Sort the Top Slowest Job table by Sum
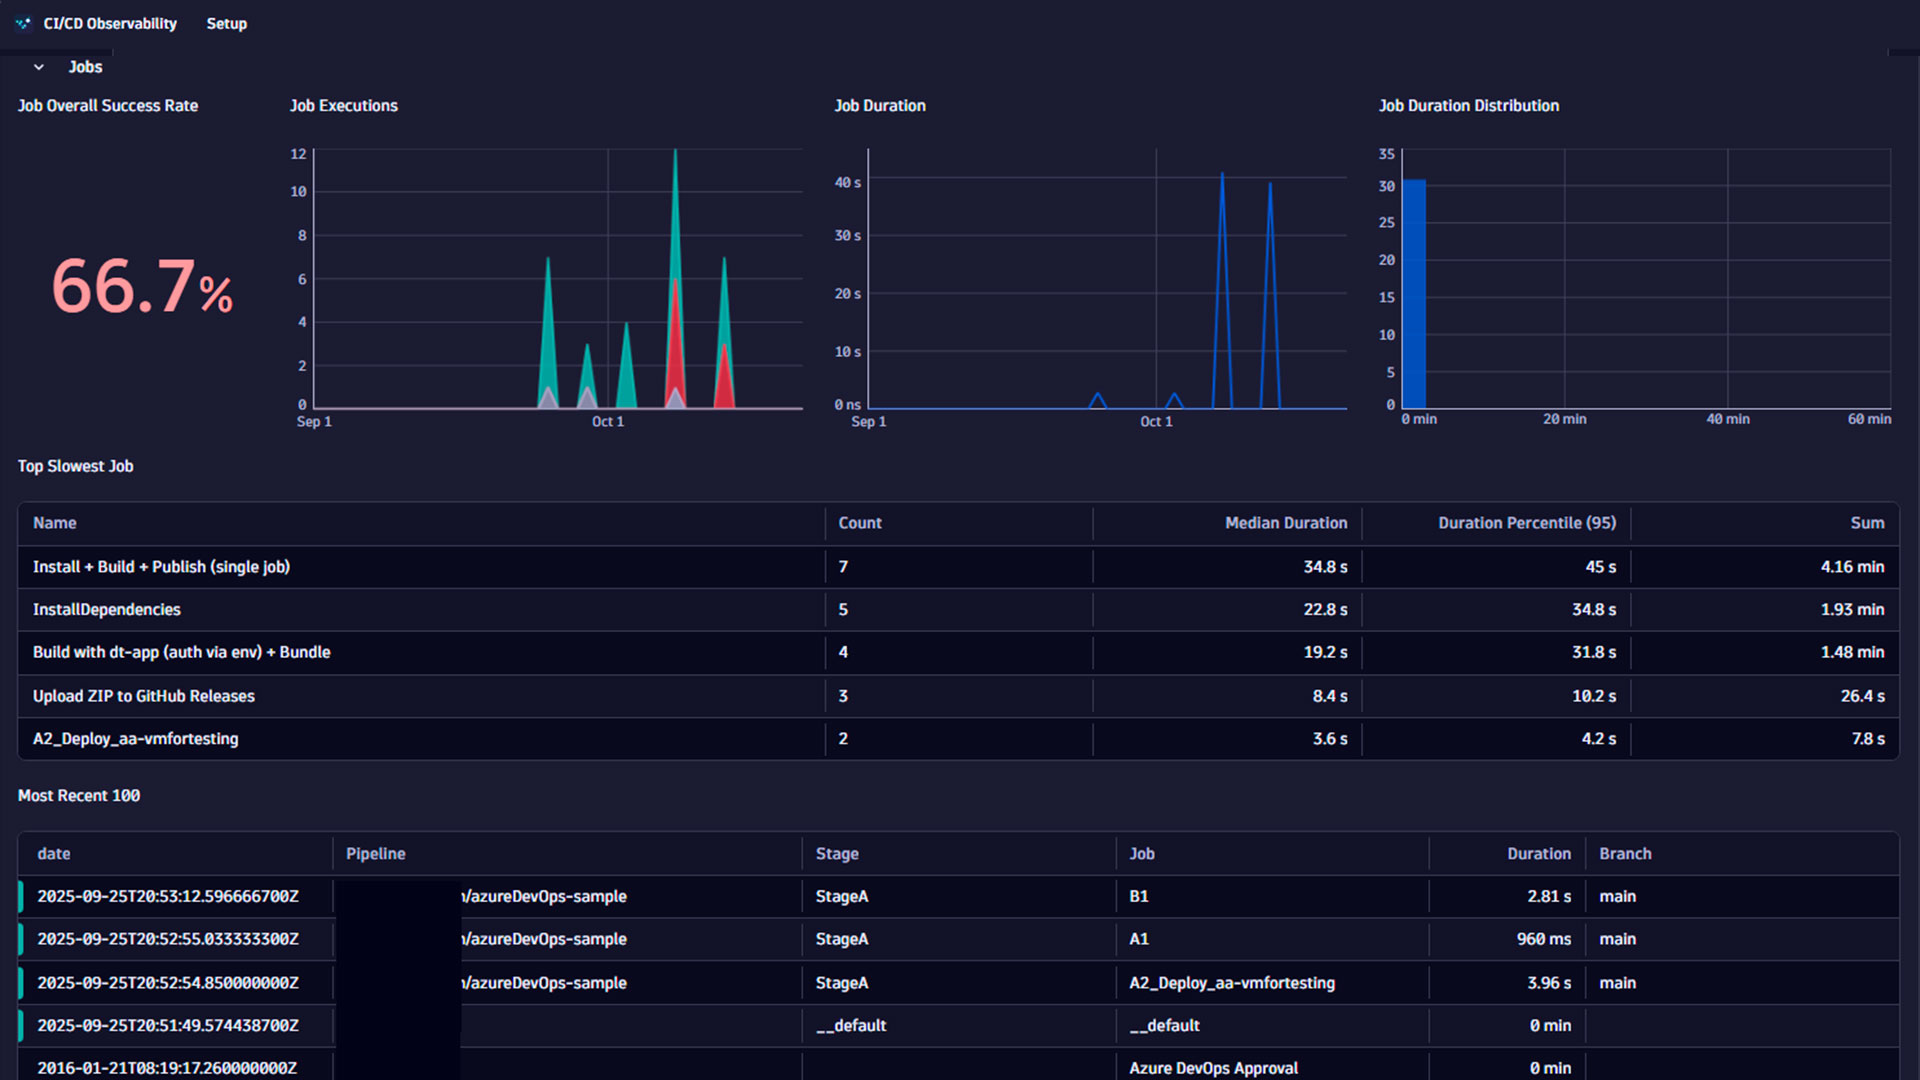The width and height of the screenshot is (1920, 1080). coord(1867,523)
